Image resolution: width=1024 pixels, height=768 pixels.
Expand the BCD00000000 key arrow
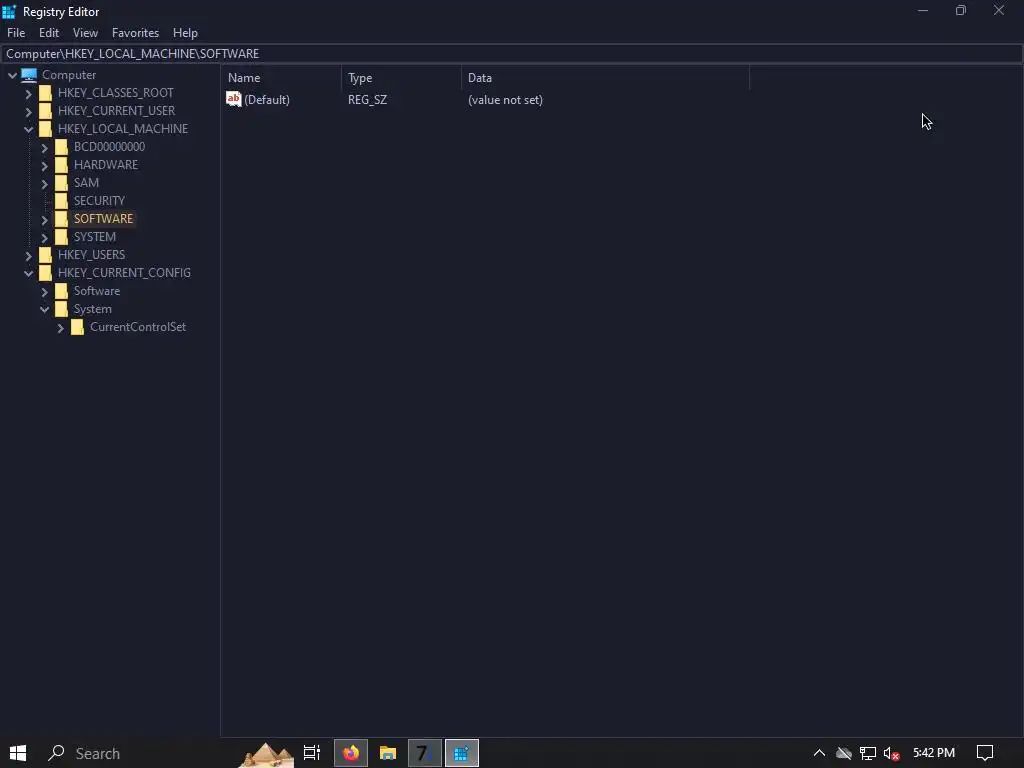tap(44, 148)
